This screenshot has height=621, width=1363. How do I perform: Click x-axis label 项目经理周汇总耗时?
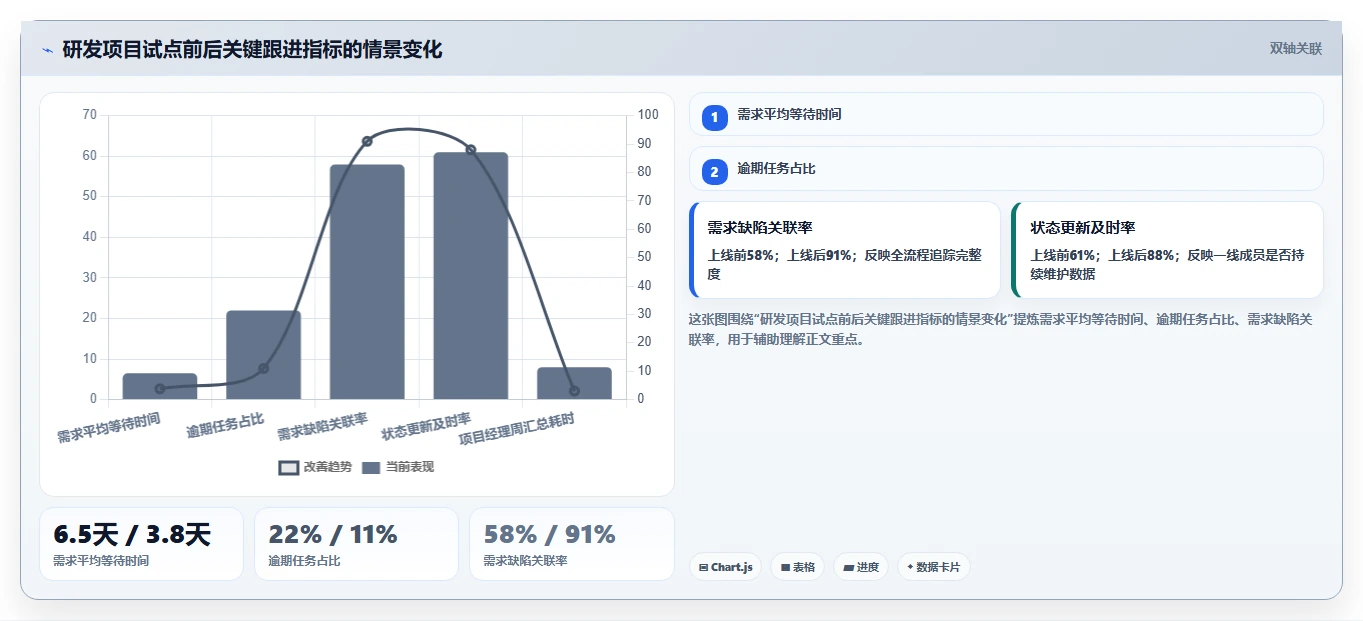(x=517, y=430)
